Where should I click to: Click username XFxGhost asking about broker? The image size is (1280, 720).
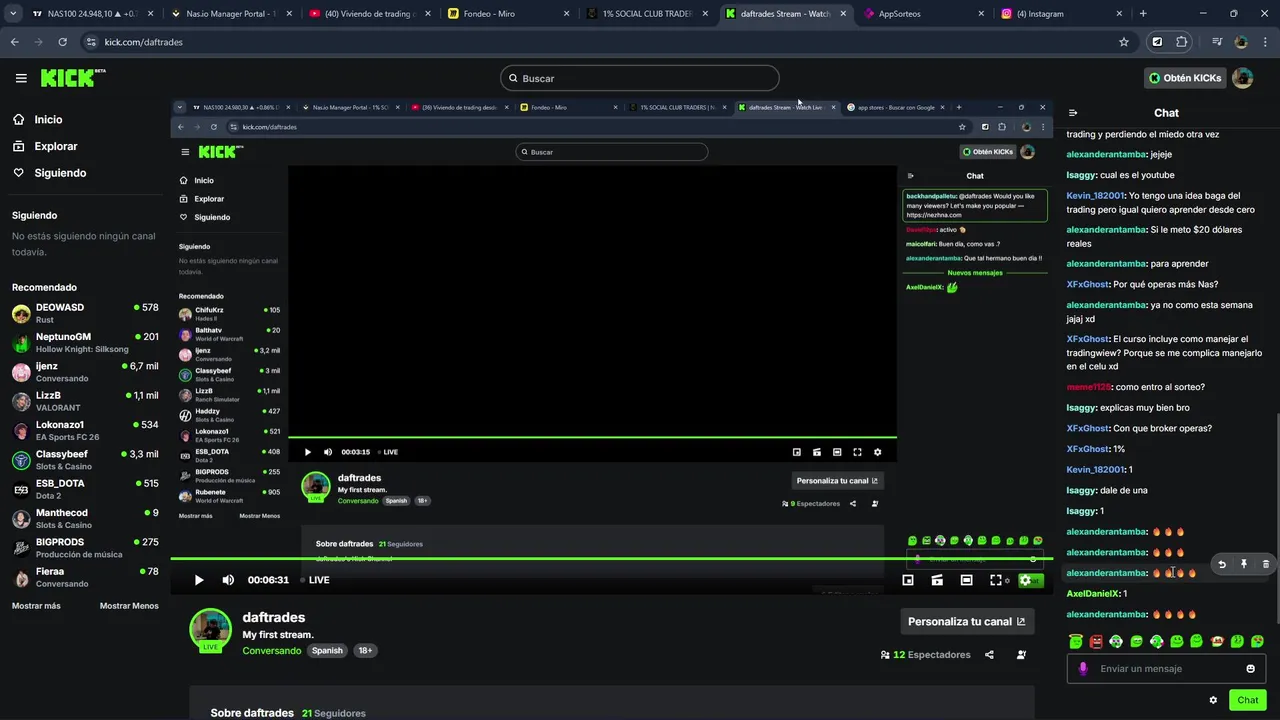(x=1087, y=428)
